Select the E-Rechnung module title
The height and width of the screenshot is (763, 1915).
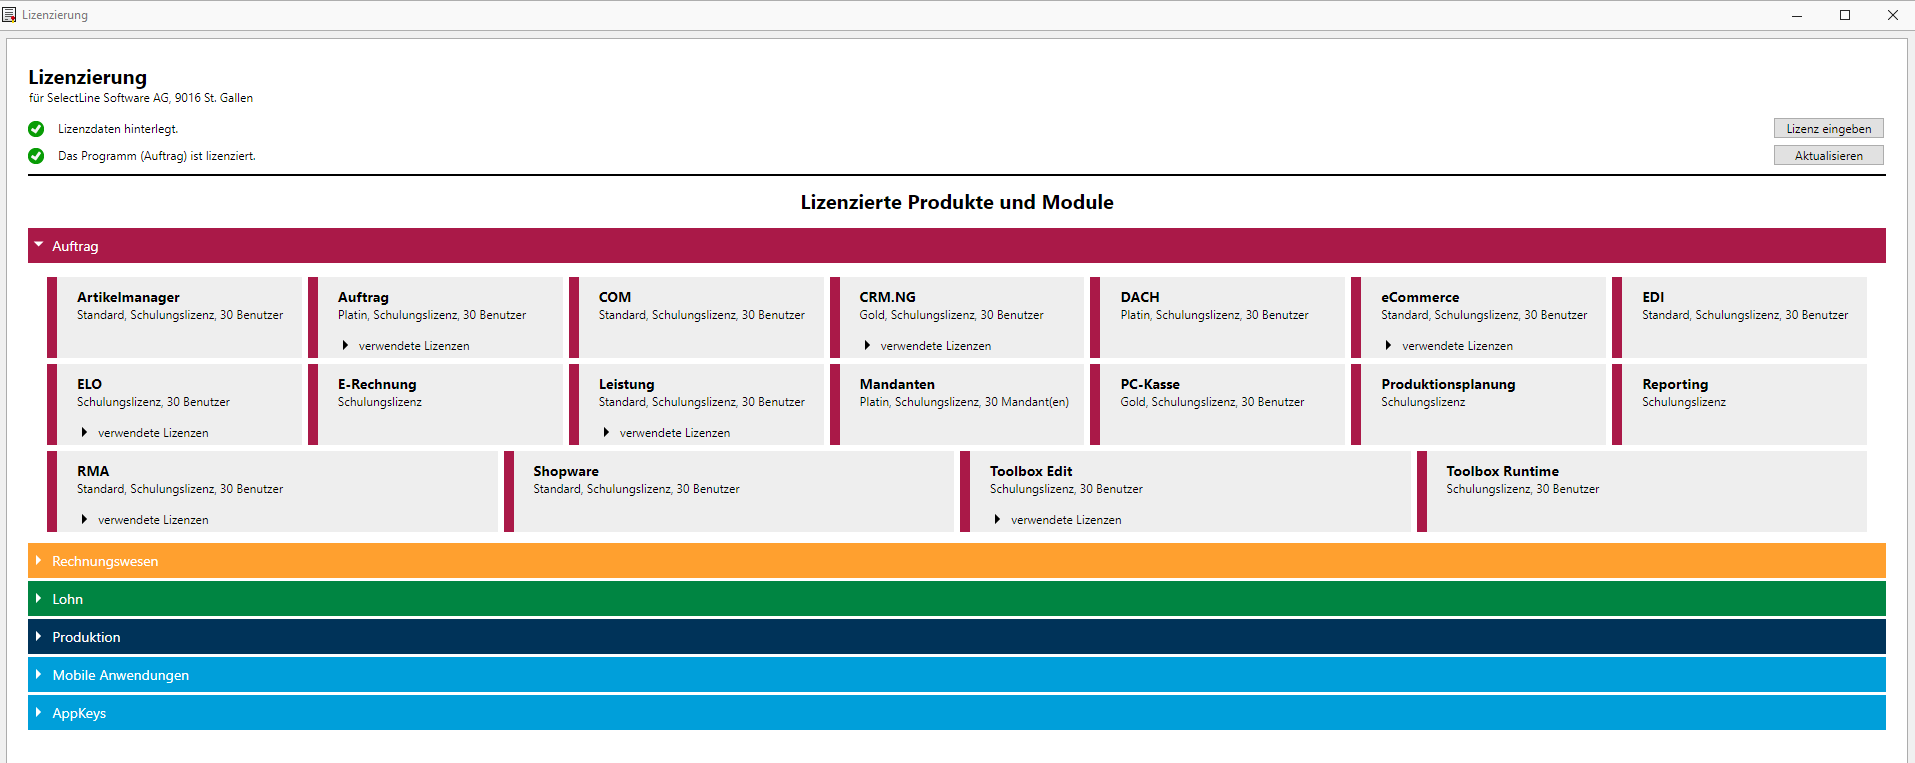(x=377, y=384)
